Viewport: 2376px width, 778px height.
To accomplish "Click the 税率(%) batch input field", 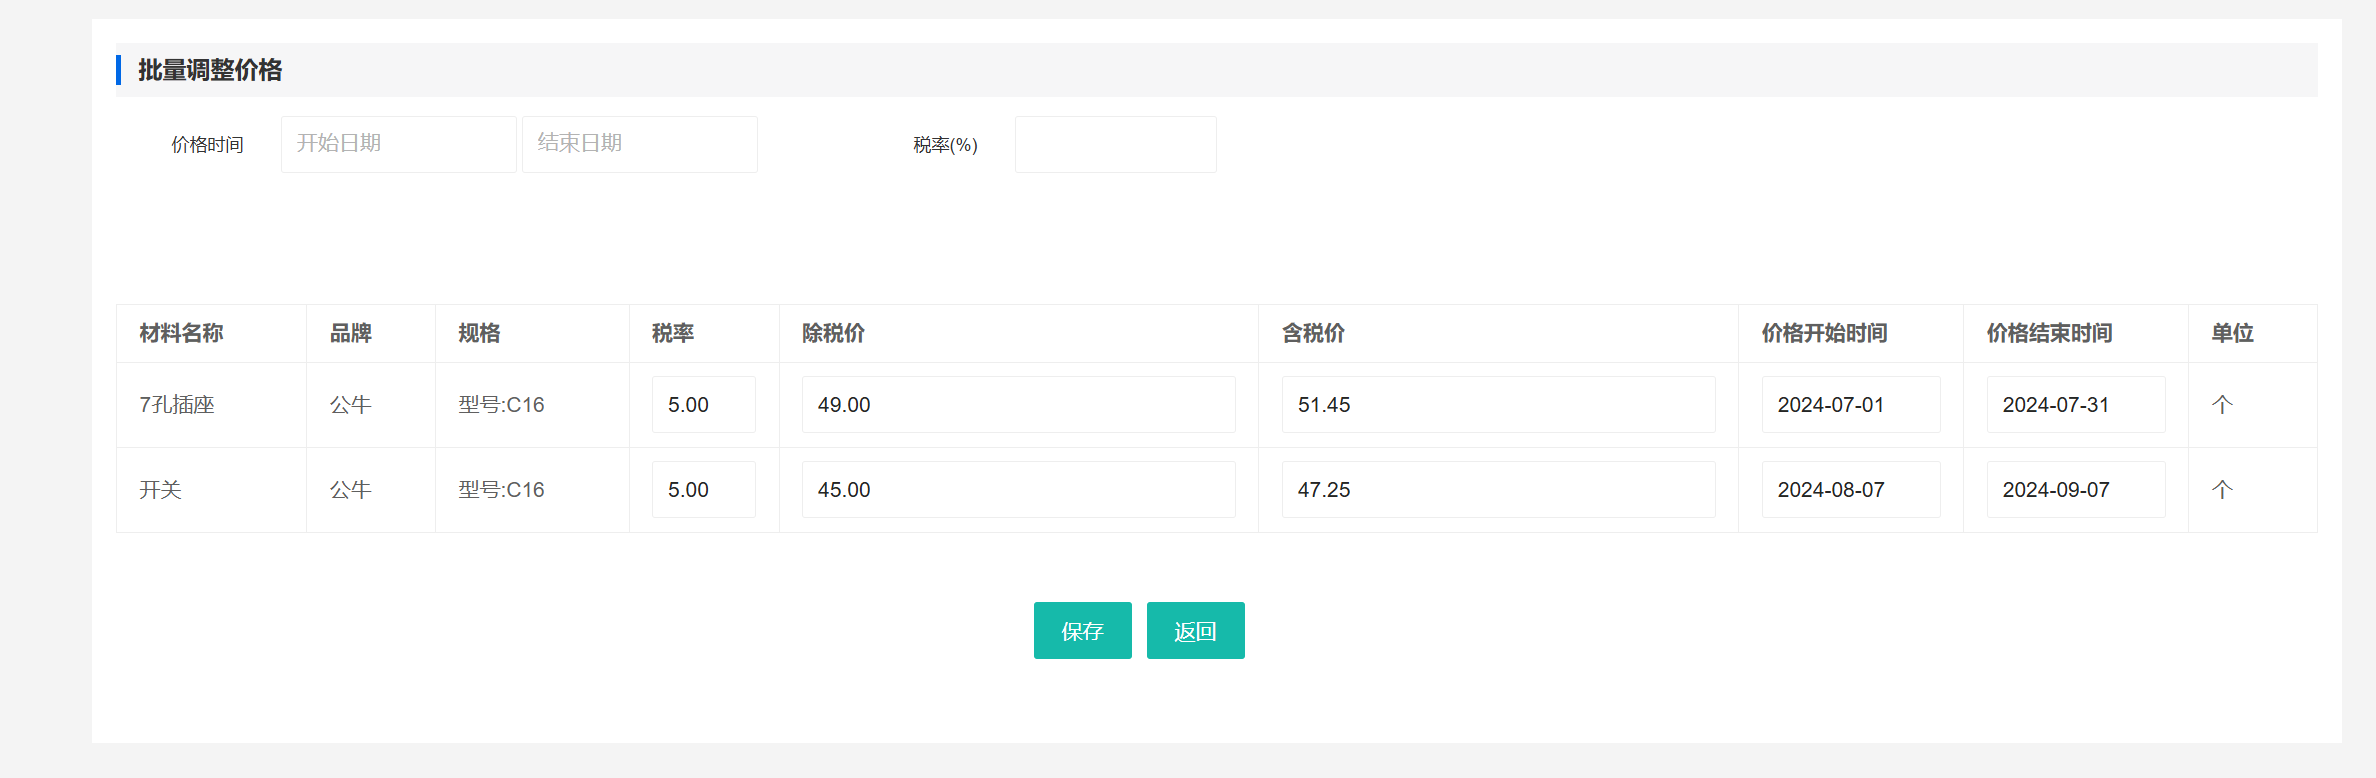I will 1115,144.
